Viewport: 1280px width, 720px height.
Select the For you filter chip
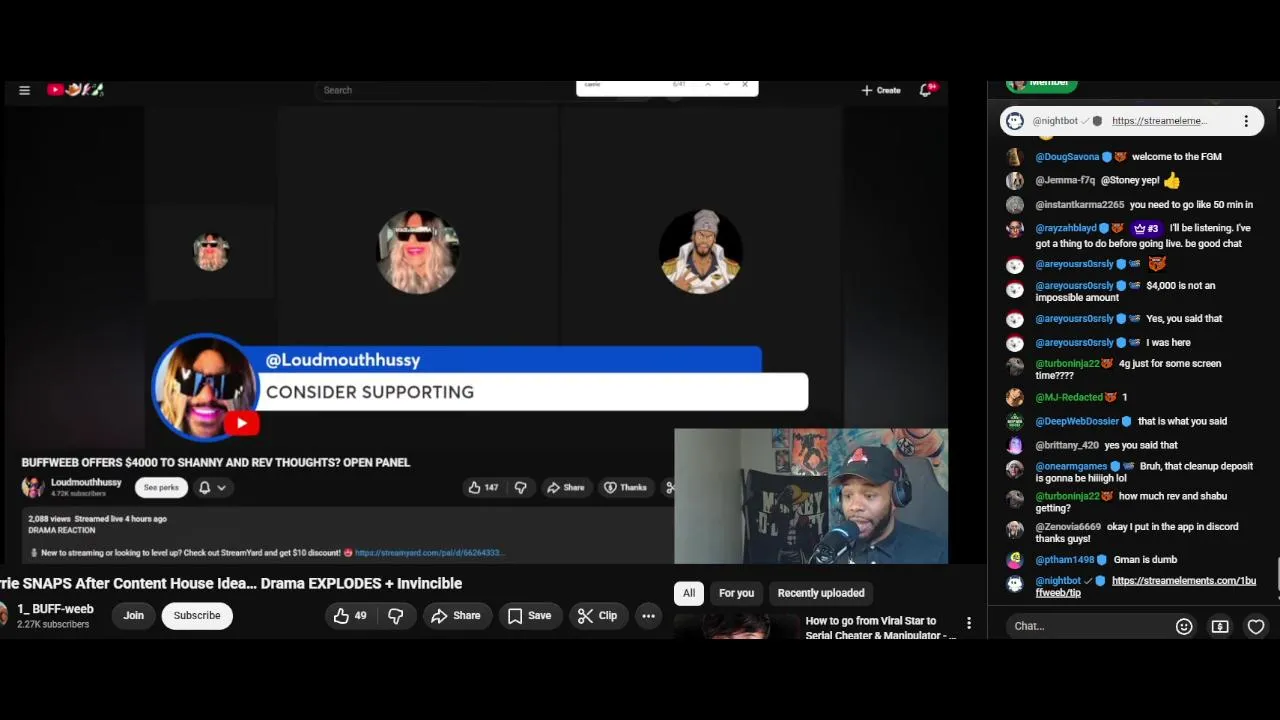tap(736, 593)
